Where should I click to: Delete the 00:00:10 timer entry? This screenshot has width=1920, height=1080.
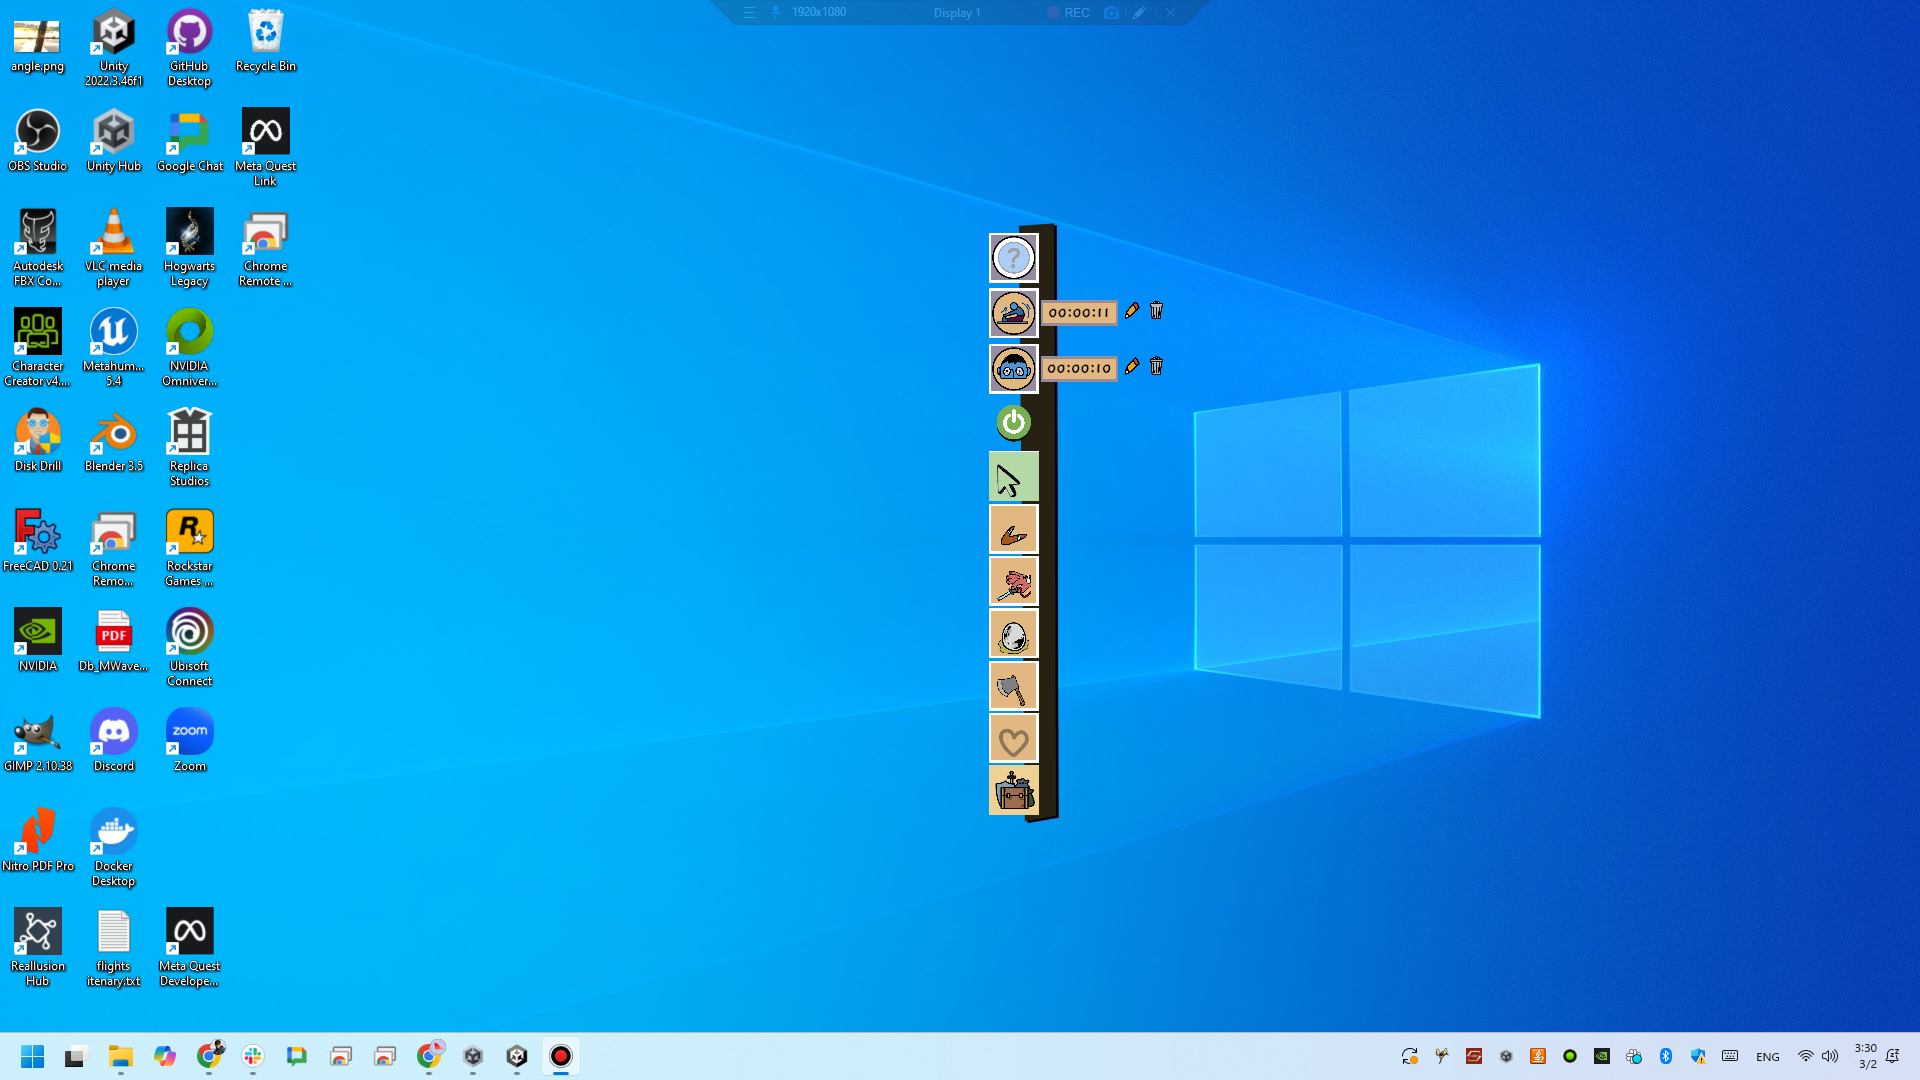point(1156,367)
